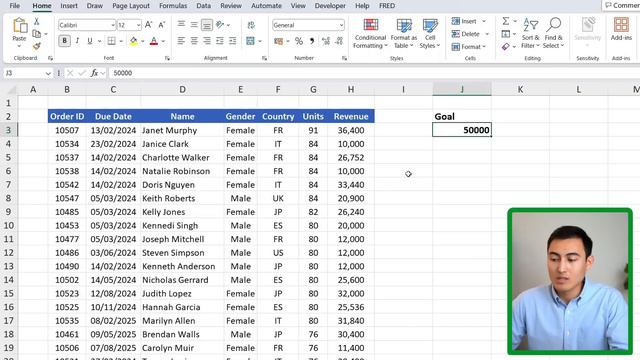The height and width of the screenshot is (360, 640).
Task: Apply Comma Style format
Action: (x=312, y=41)
